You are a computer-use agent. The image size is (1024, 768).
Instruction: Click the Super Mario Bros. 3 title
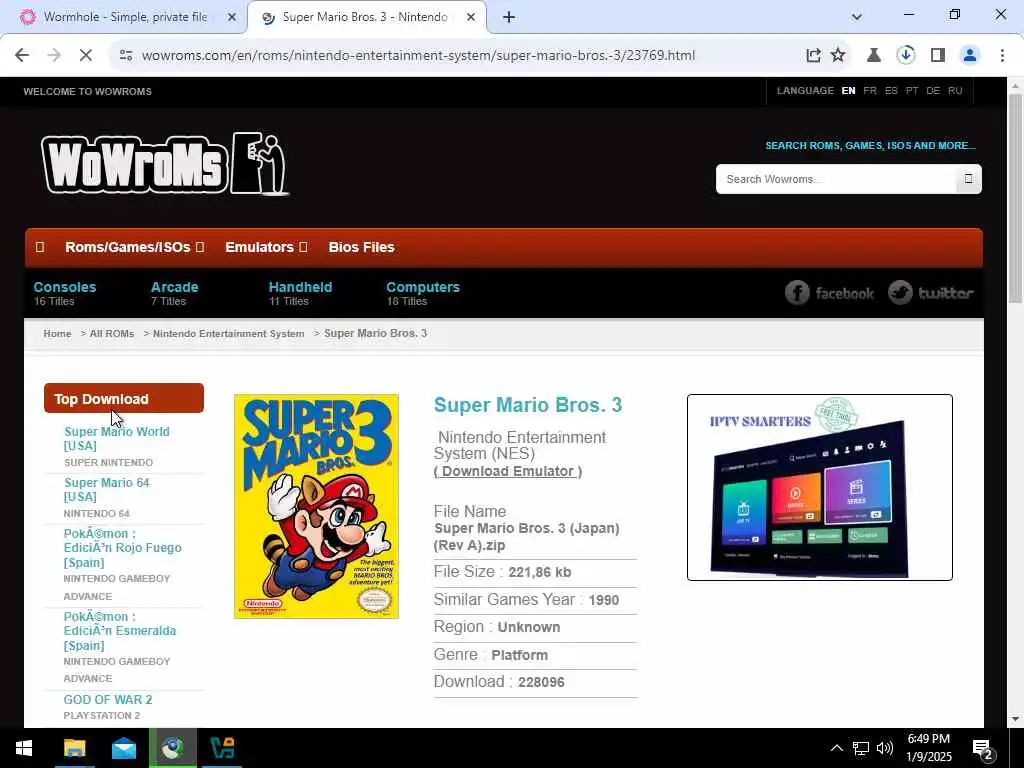point(528,405)
